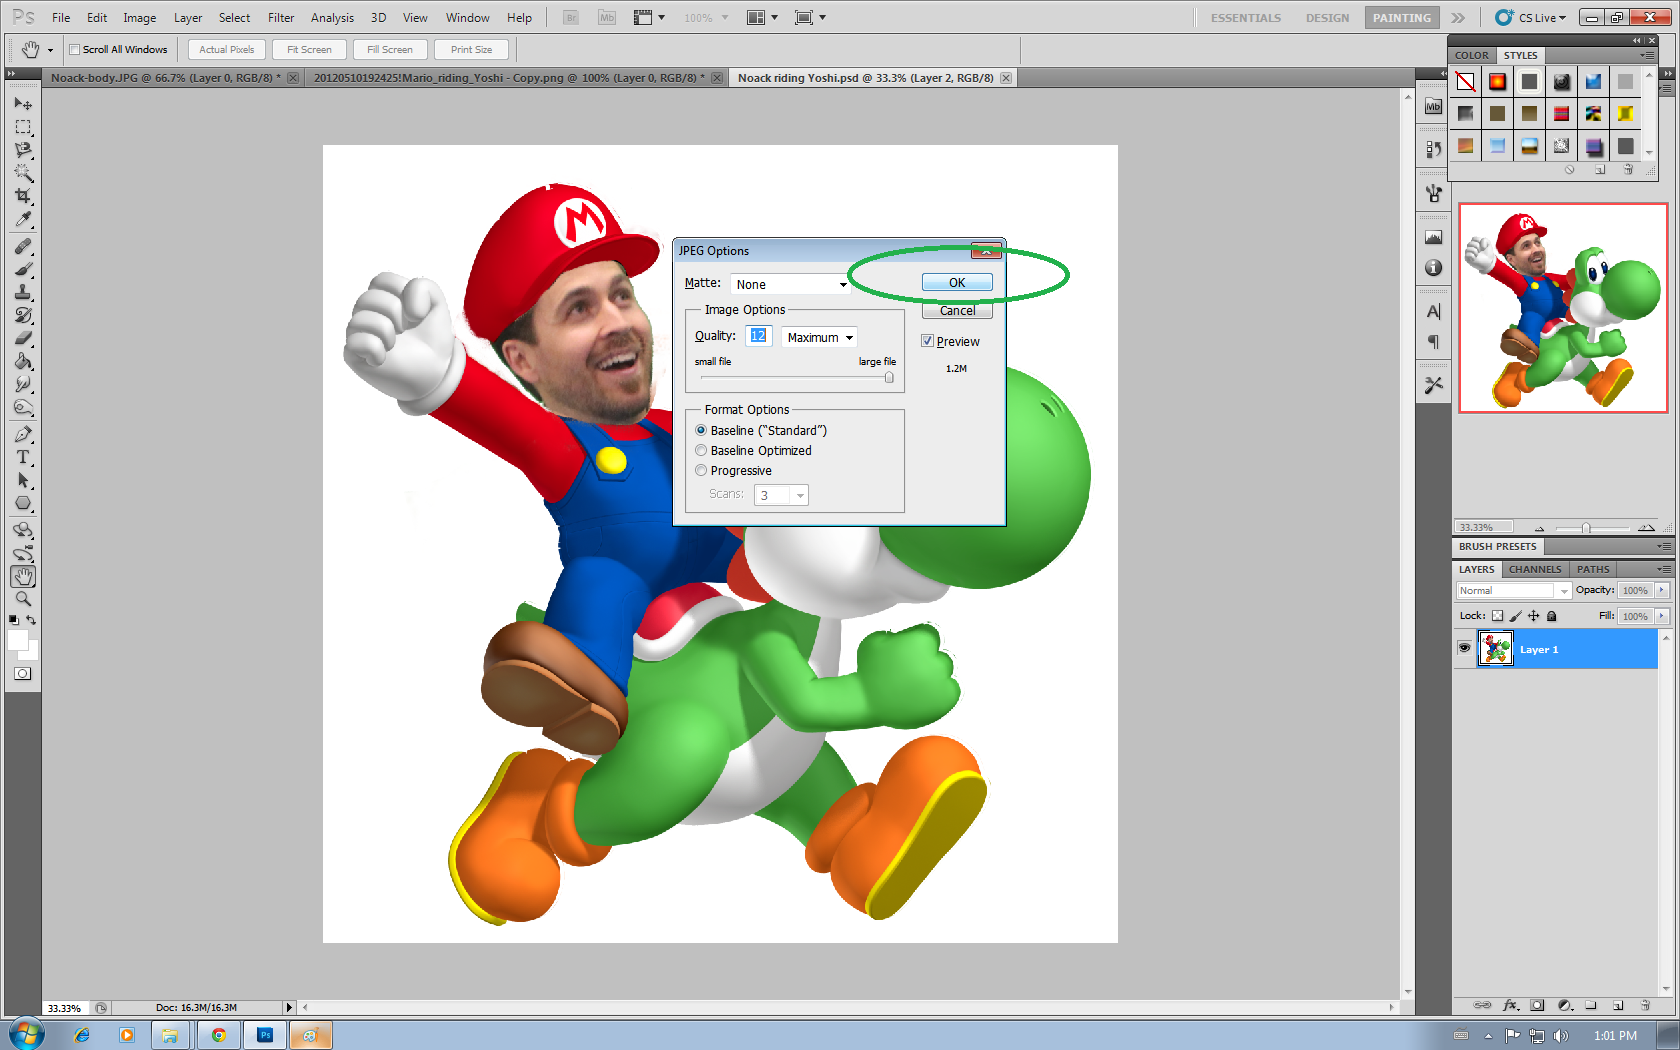Screen dimensions: 1680x1050
Task: Open the CS Live dropdown
Action: [1531, 17]
